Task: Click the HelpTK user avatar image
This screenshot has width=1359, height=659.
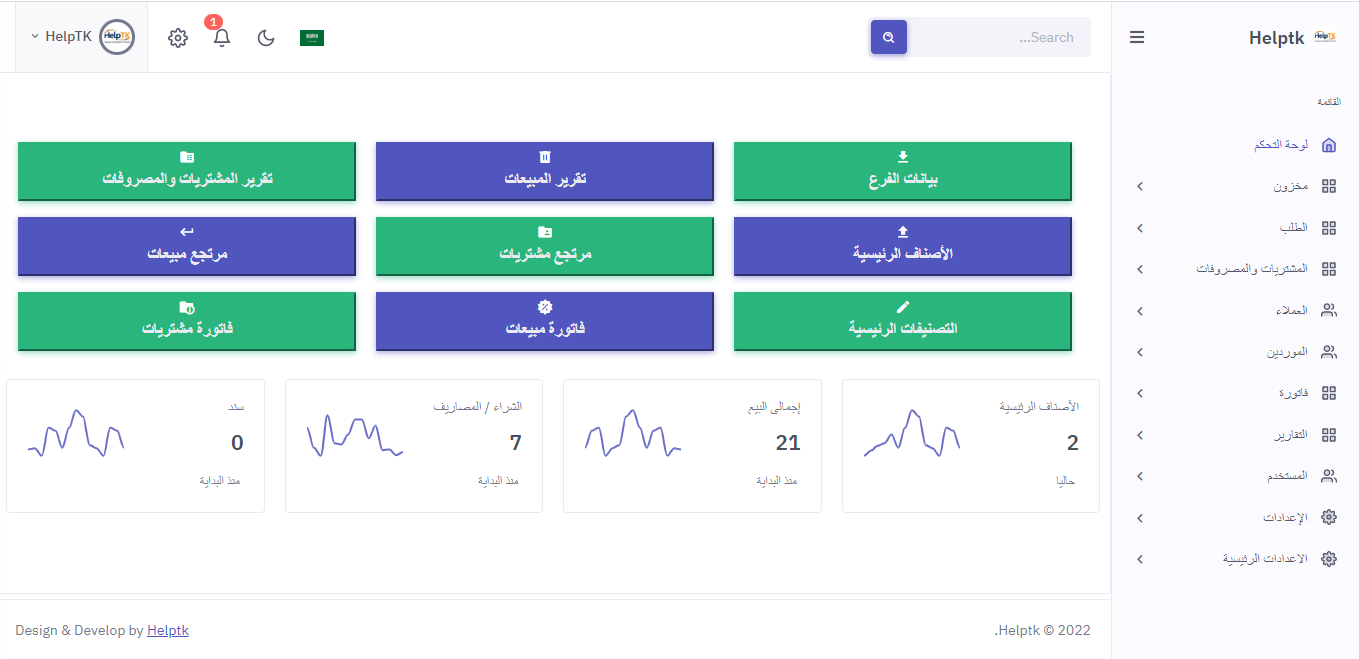Action: coord(117,37)
